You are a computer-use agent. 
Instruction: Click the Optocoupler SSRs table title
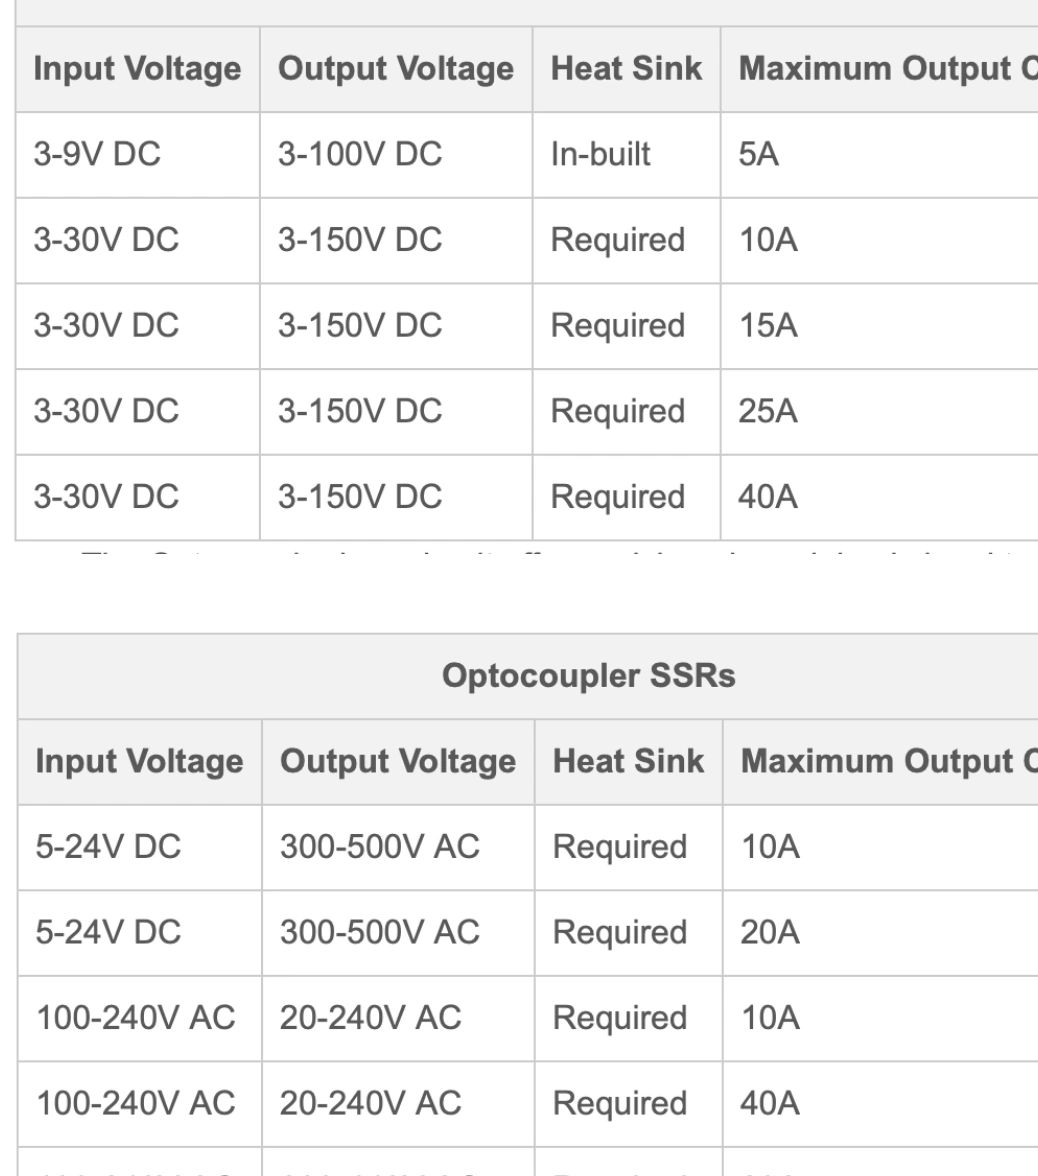(x=588, y=676)
